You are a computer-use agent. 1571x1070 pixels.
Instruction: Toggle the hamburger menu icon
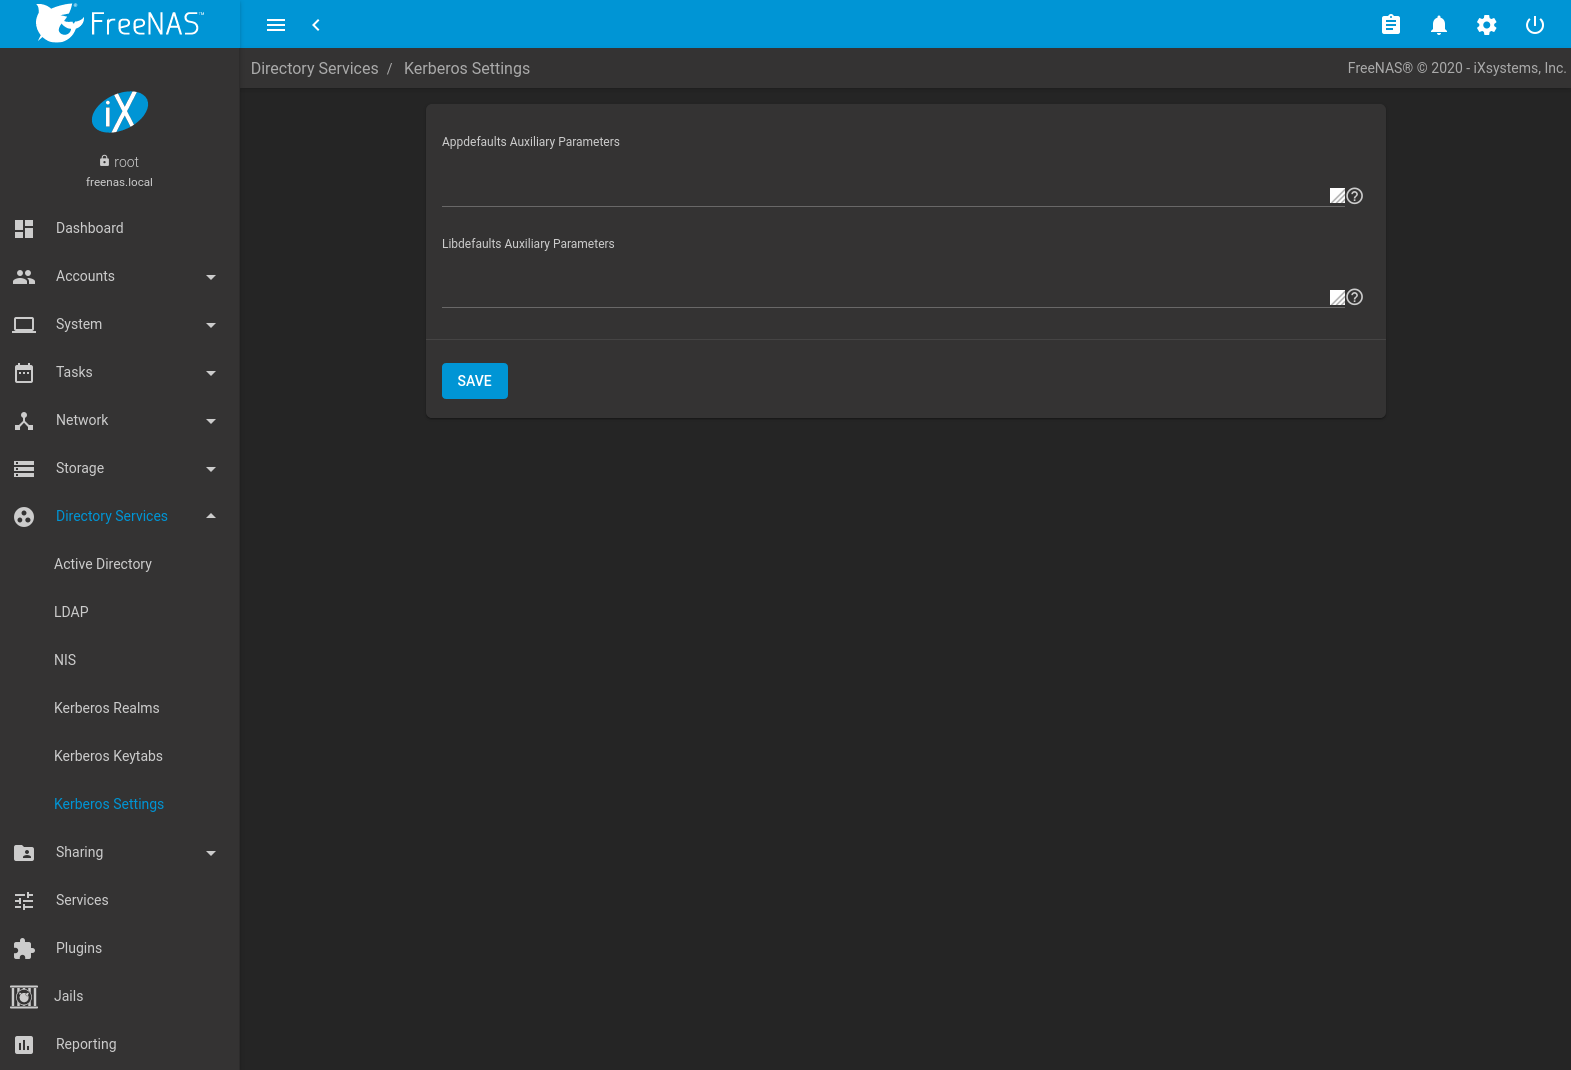pos(276,25)
